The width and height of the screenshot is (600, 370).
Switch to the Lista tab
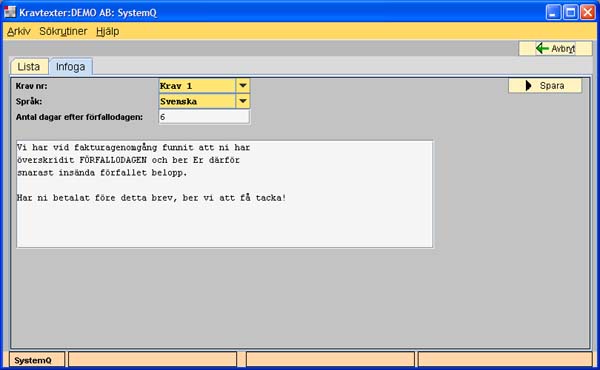coord(29,67)
